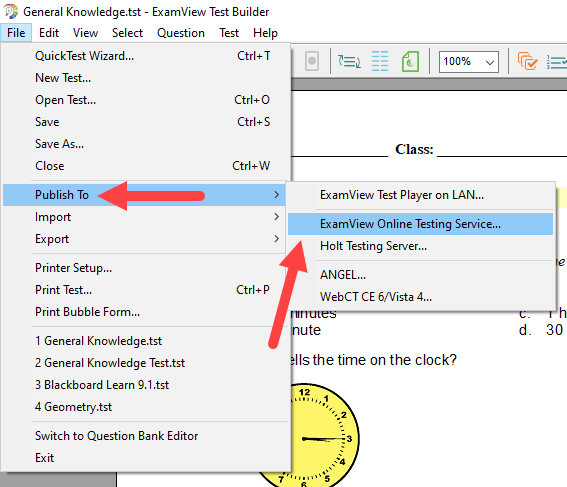The image size is (567, 487).
Task: Choose Holt Testing Server submenu entry
Action: click(420, 246)
